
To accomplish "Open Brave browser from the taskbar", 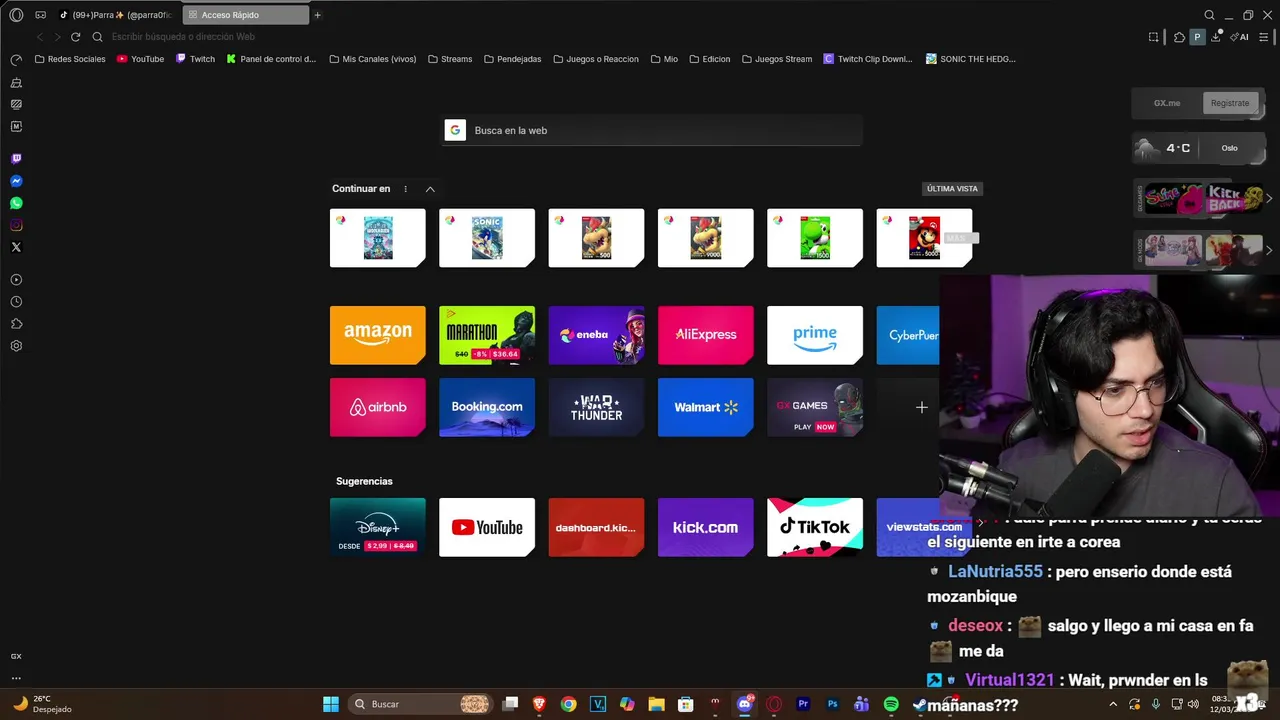I will pos(539,704).
